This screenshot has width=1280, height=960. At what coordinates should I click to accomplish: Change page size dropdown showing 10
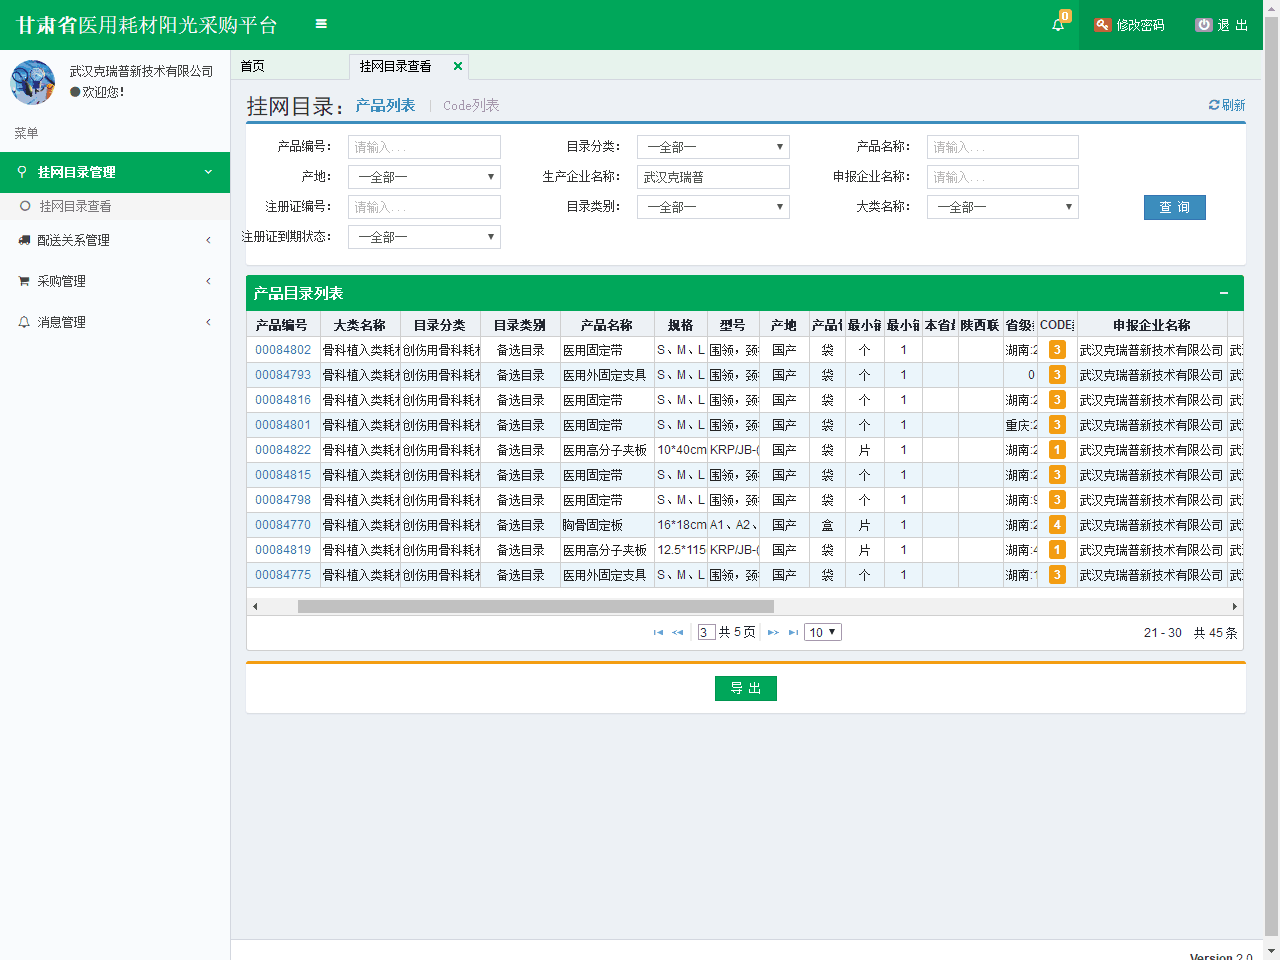coord(823,632)
